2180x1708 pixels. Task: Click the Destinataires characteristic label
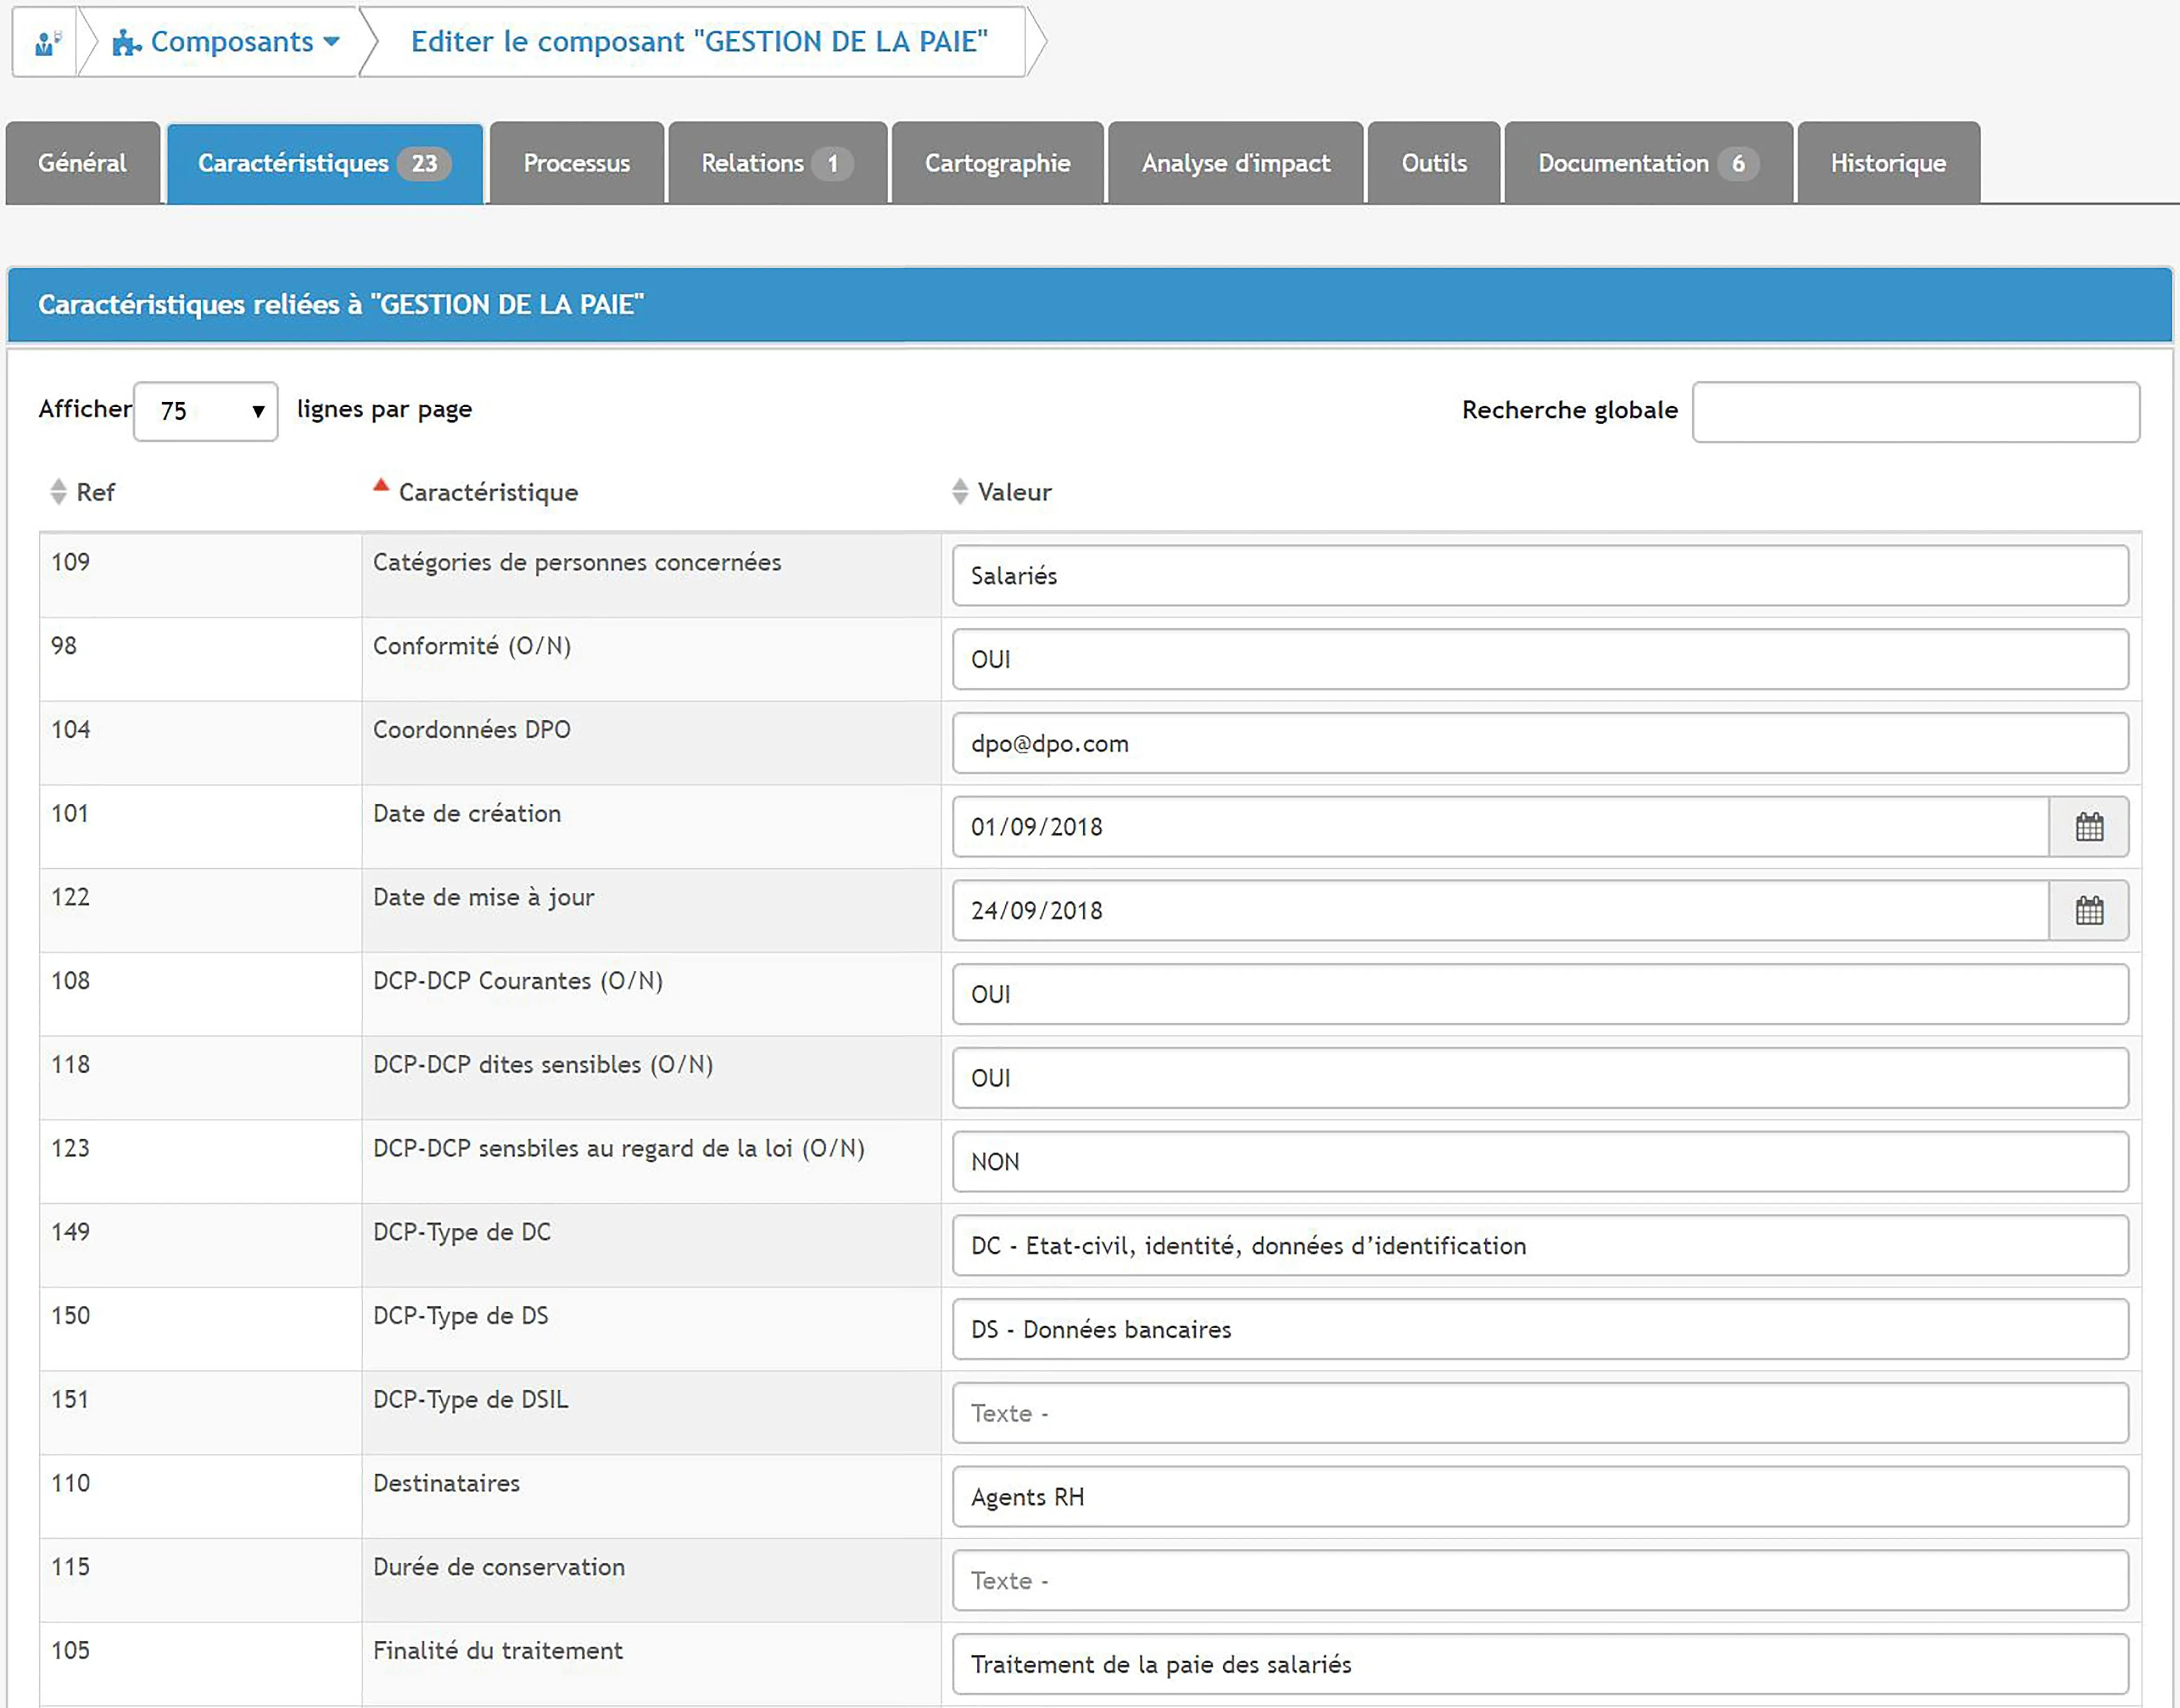pos(447,1483)
